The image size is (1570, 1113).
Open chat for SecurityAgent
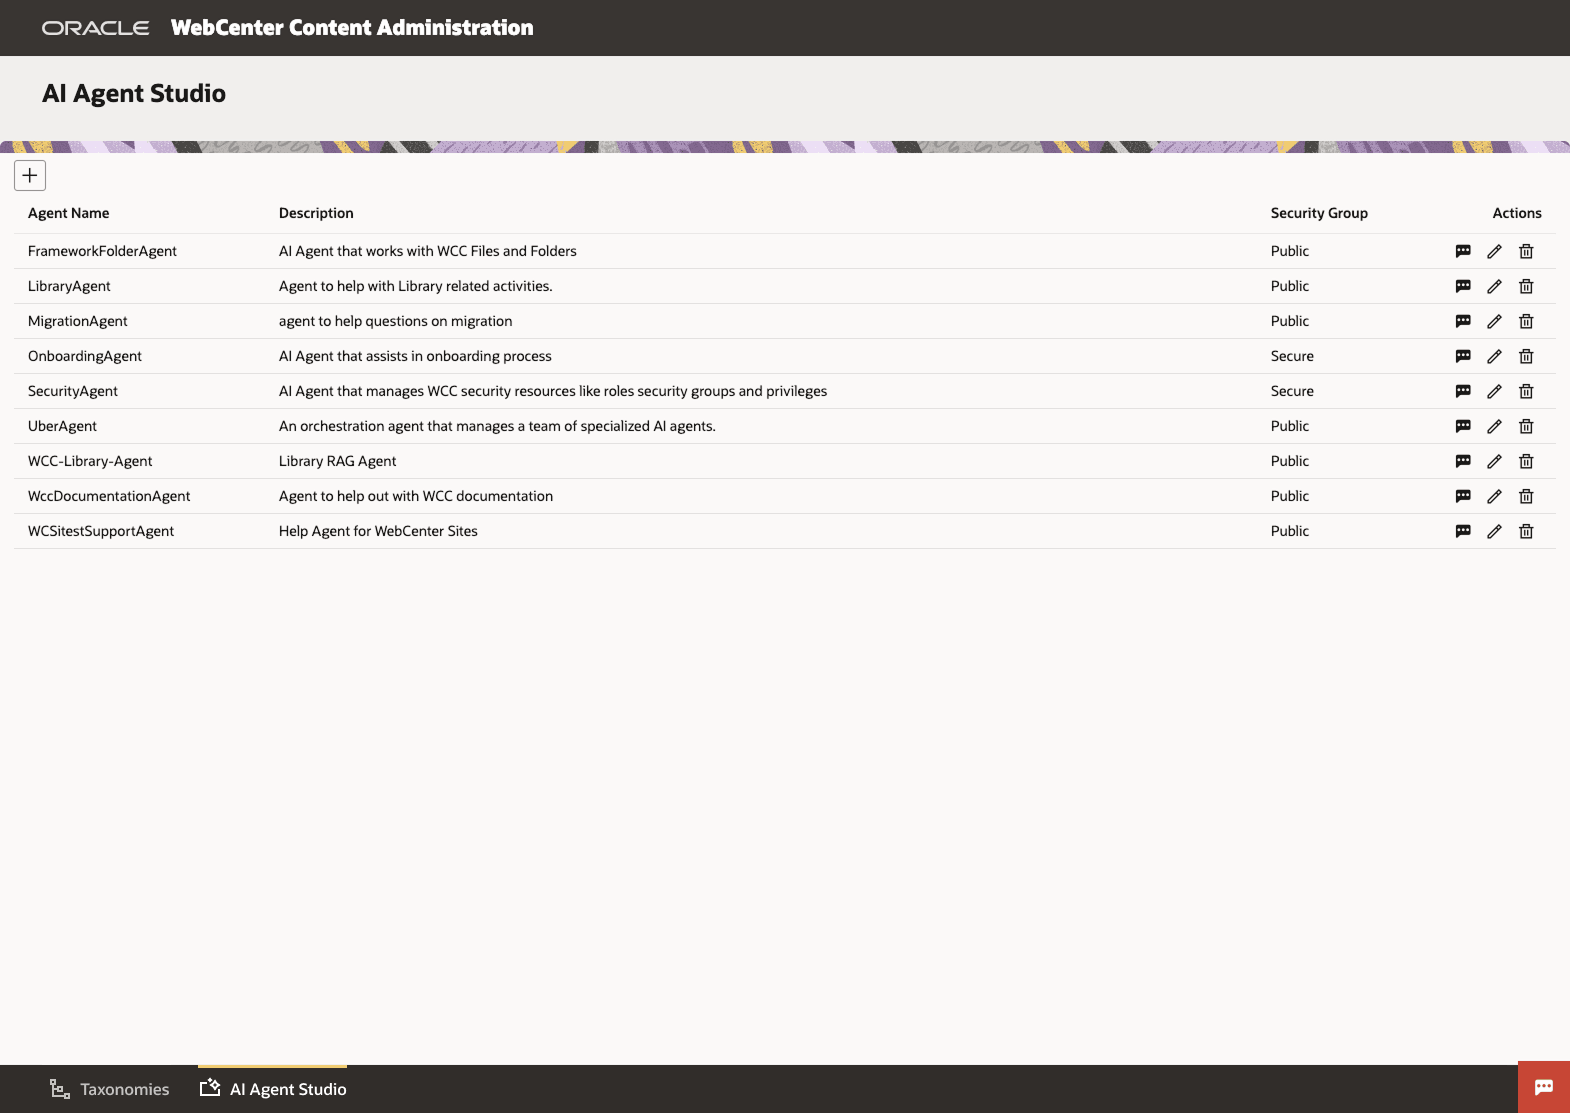(1463, 391)
